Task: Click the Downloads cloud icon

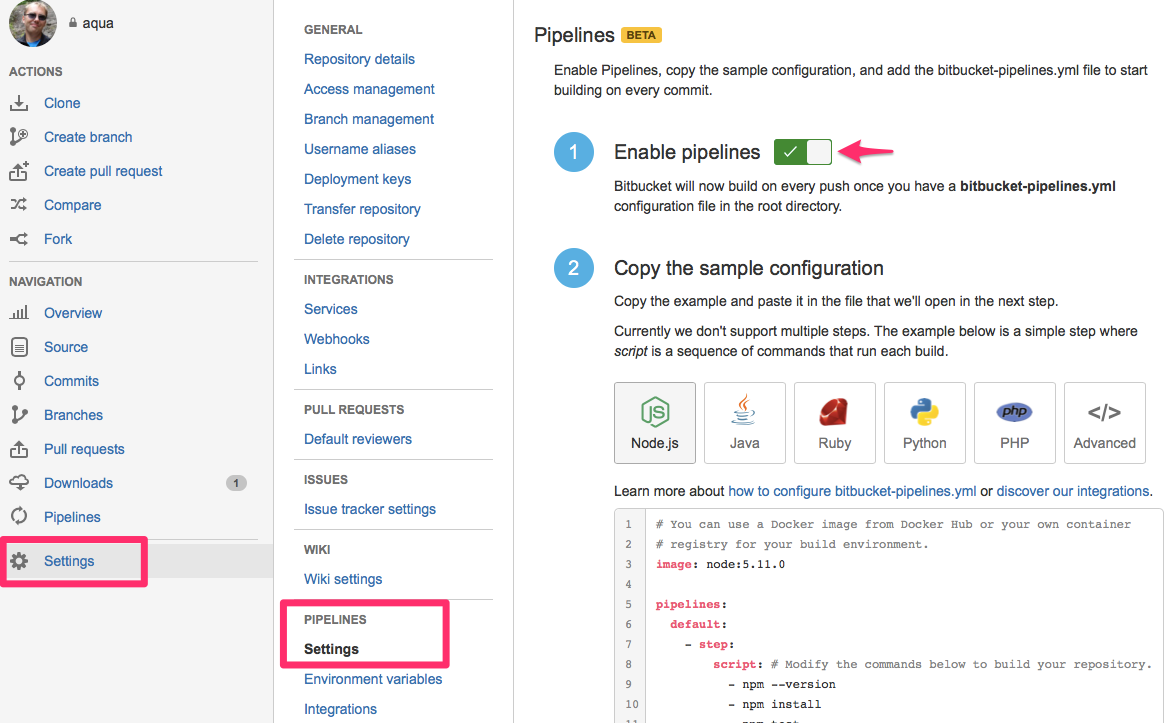Action: coord(19,482)
